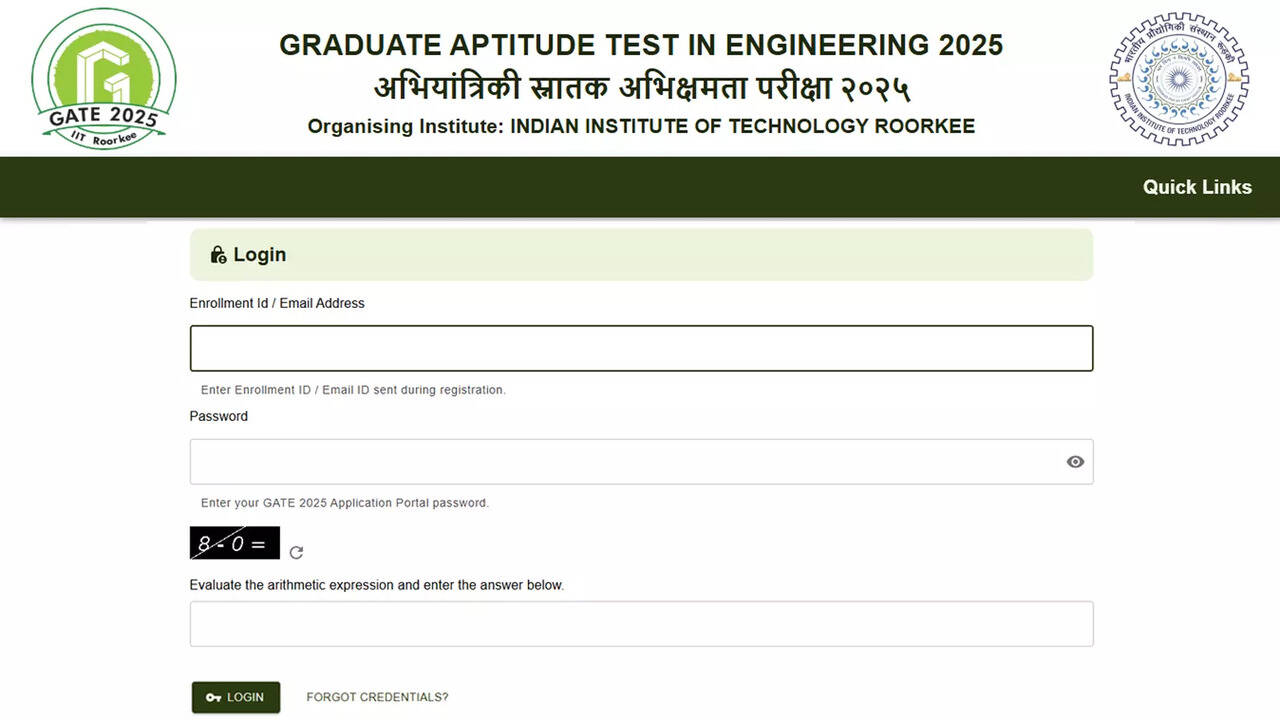Refresh the captcha arithmetic expression
Image resolution: width=1280 pixels, height=720 pixels.
pyautogui.click(x=296, y=552)
